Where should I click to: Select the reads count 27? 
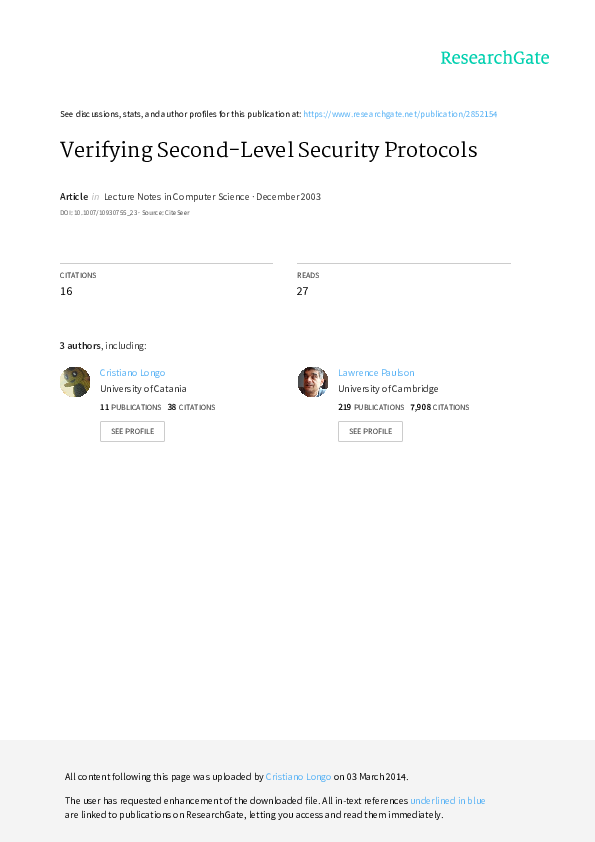(302, 291)
